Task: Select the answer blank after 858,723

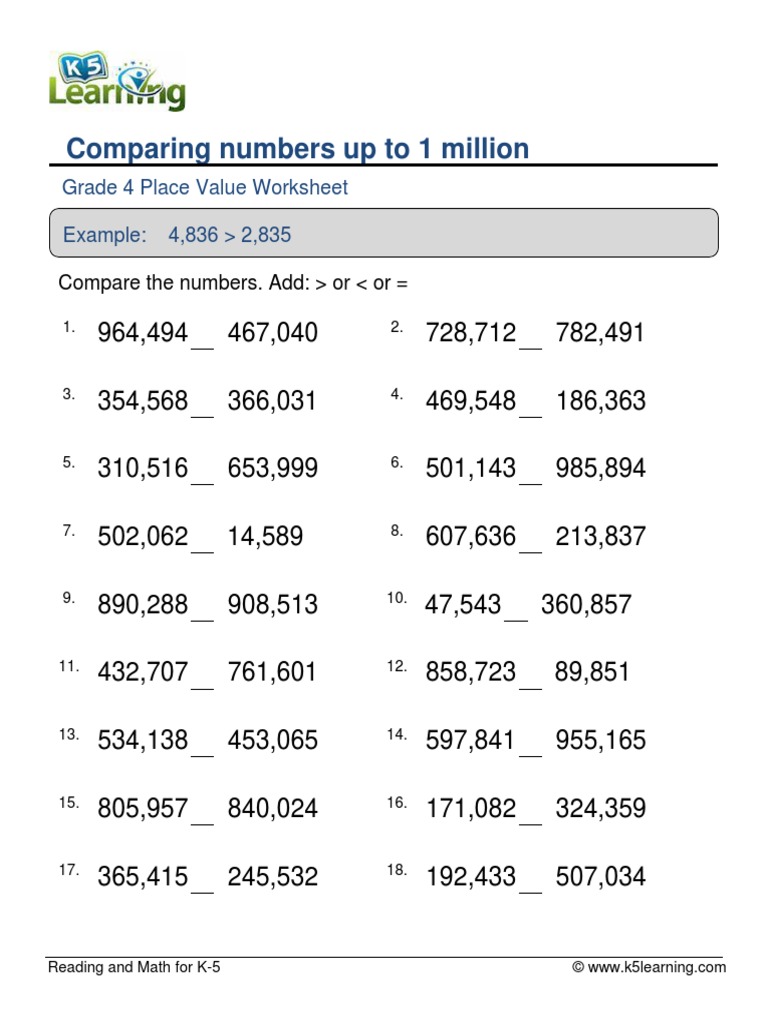Action: click(x=531, y=680)
